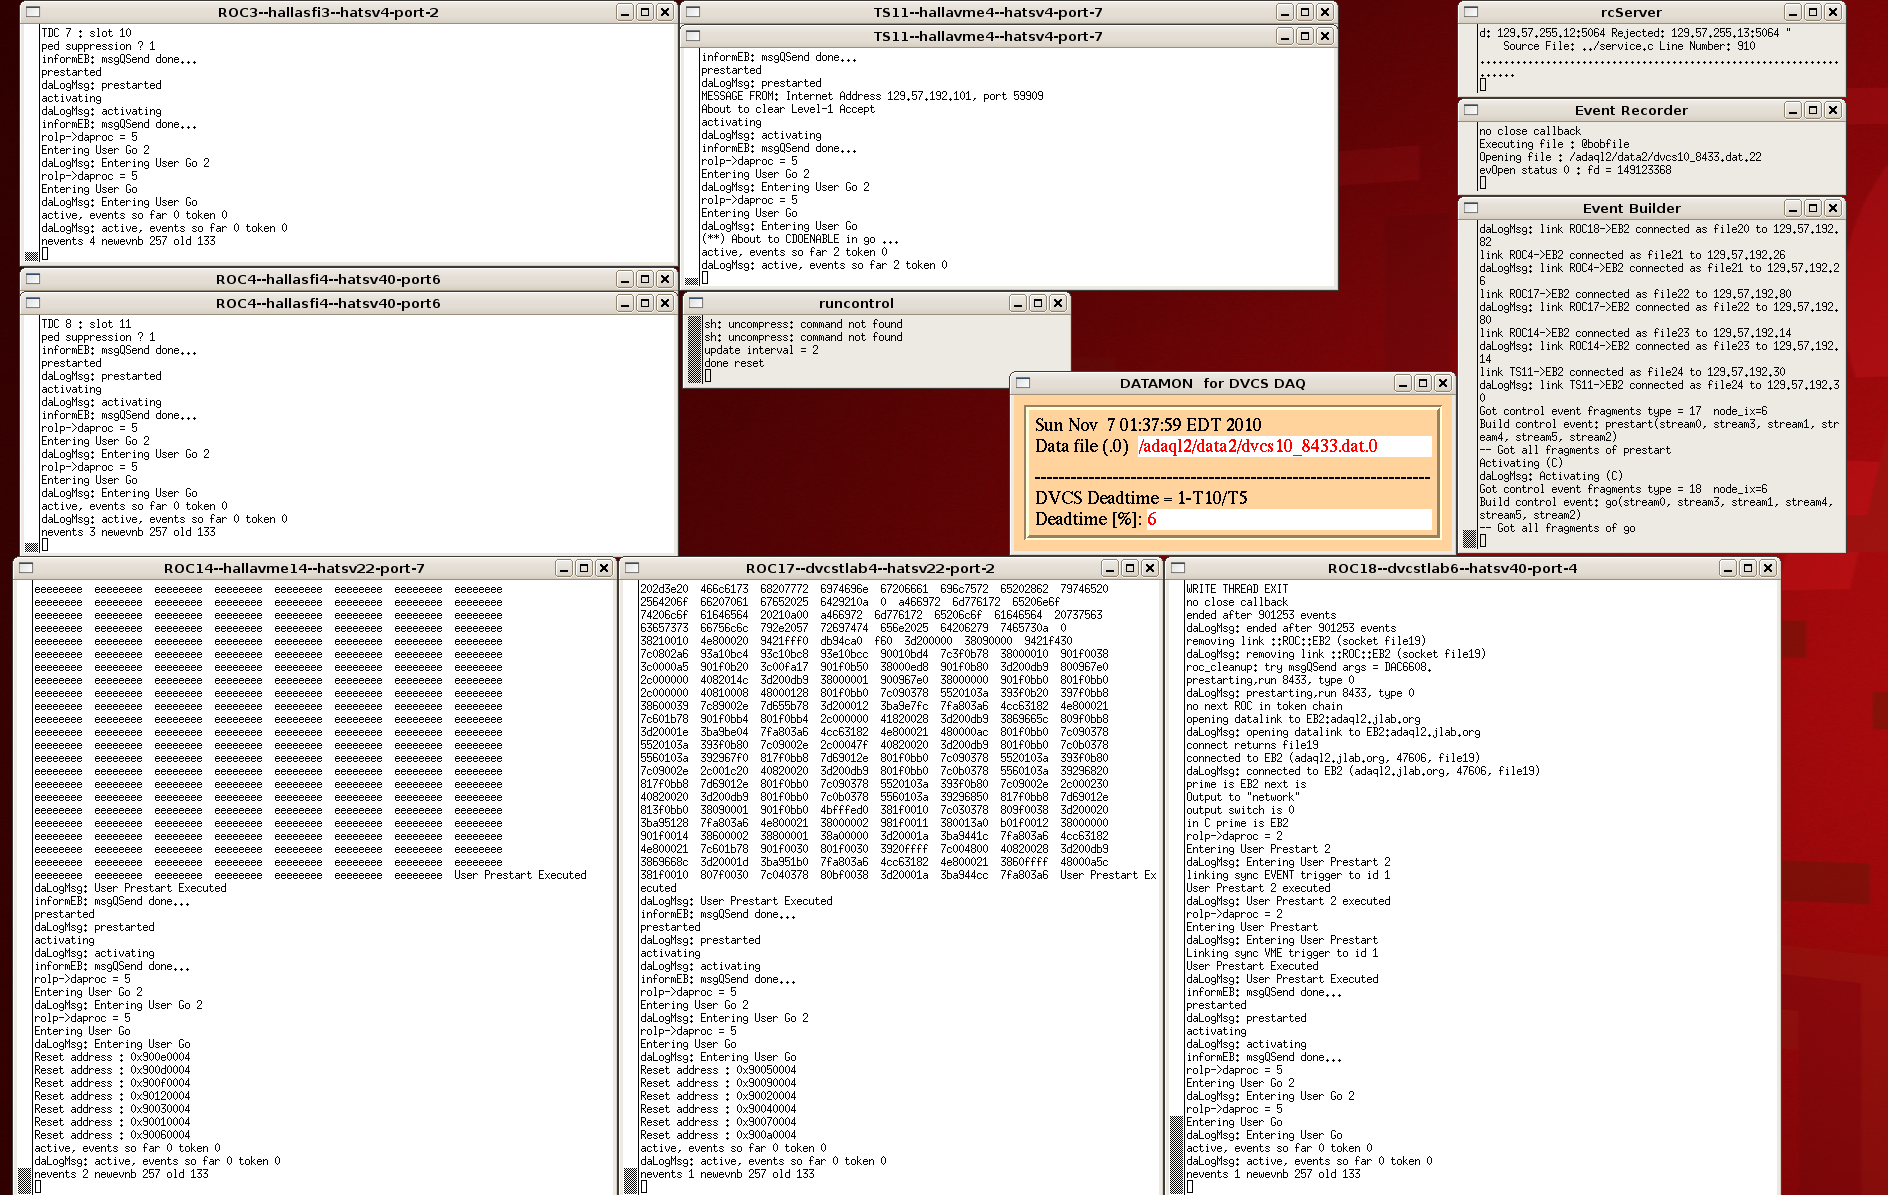
Task: Close the ROC14--hallavme14 terminal
Action: 604,568
